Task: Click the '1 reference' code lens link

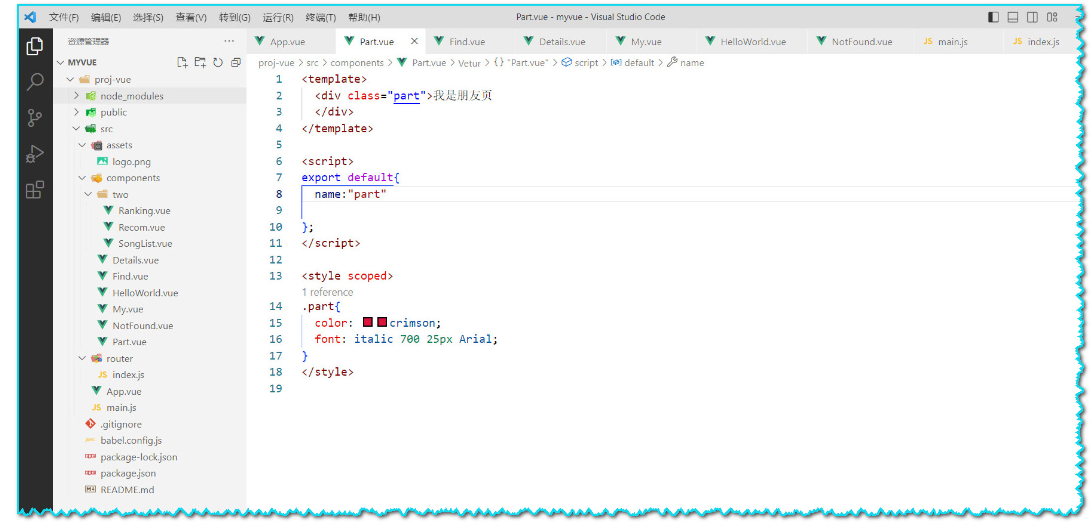Action: 327,292
